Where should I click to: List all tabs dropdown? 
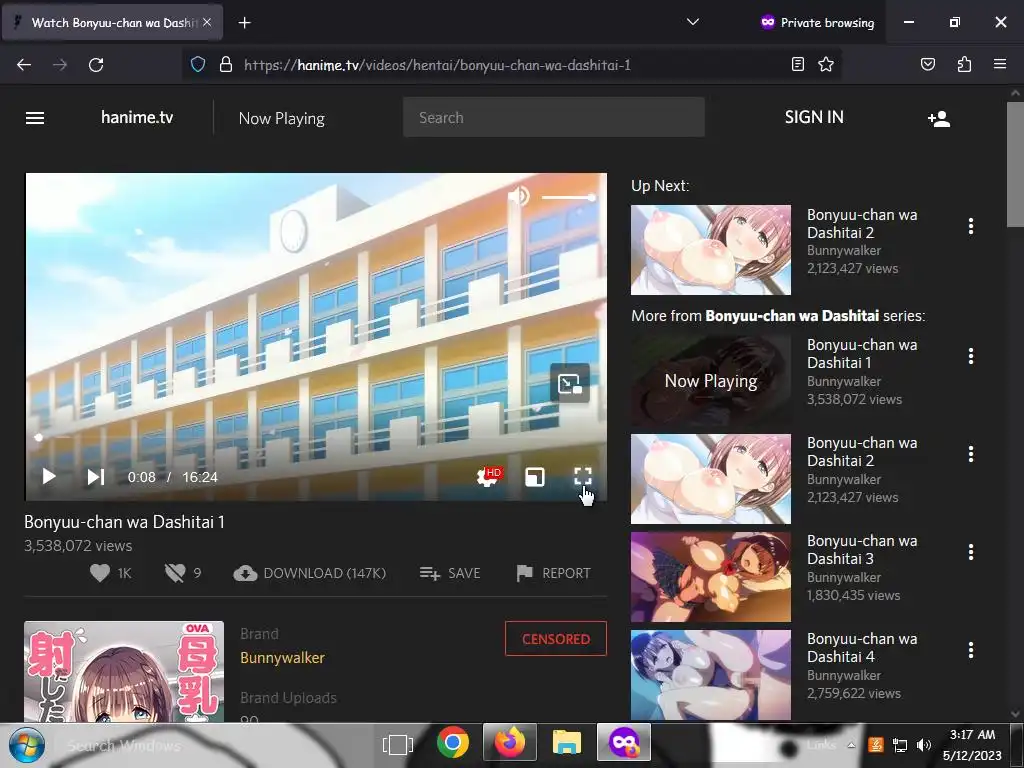(693, 22)
